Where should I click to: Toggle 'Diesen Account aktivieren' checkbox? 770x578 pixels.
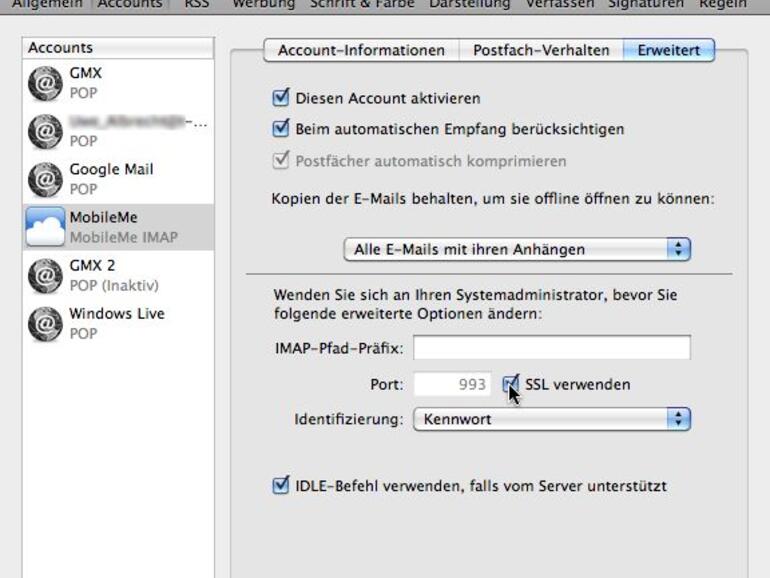click(x=280, y=98)
